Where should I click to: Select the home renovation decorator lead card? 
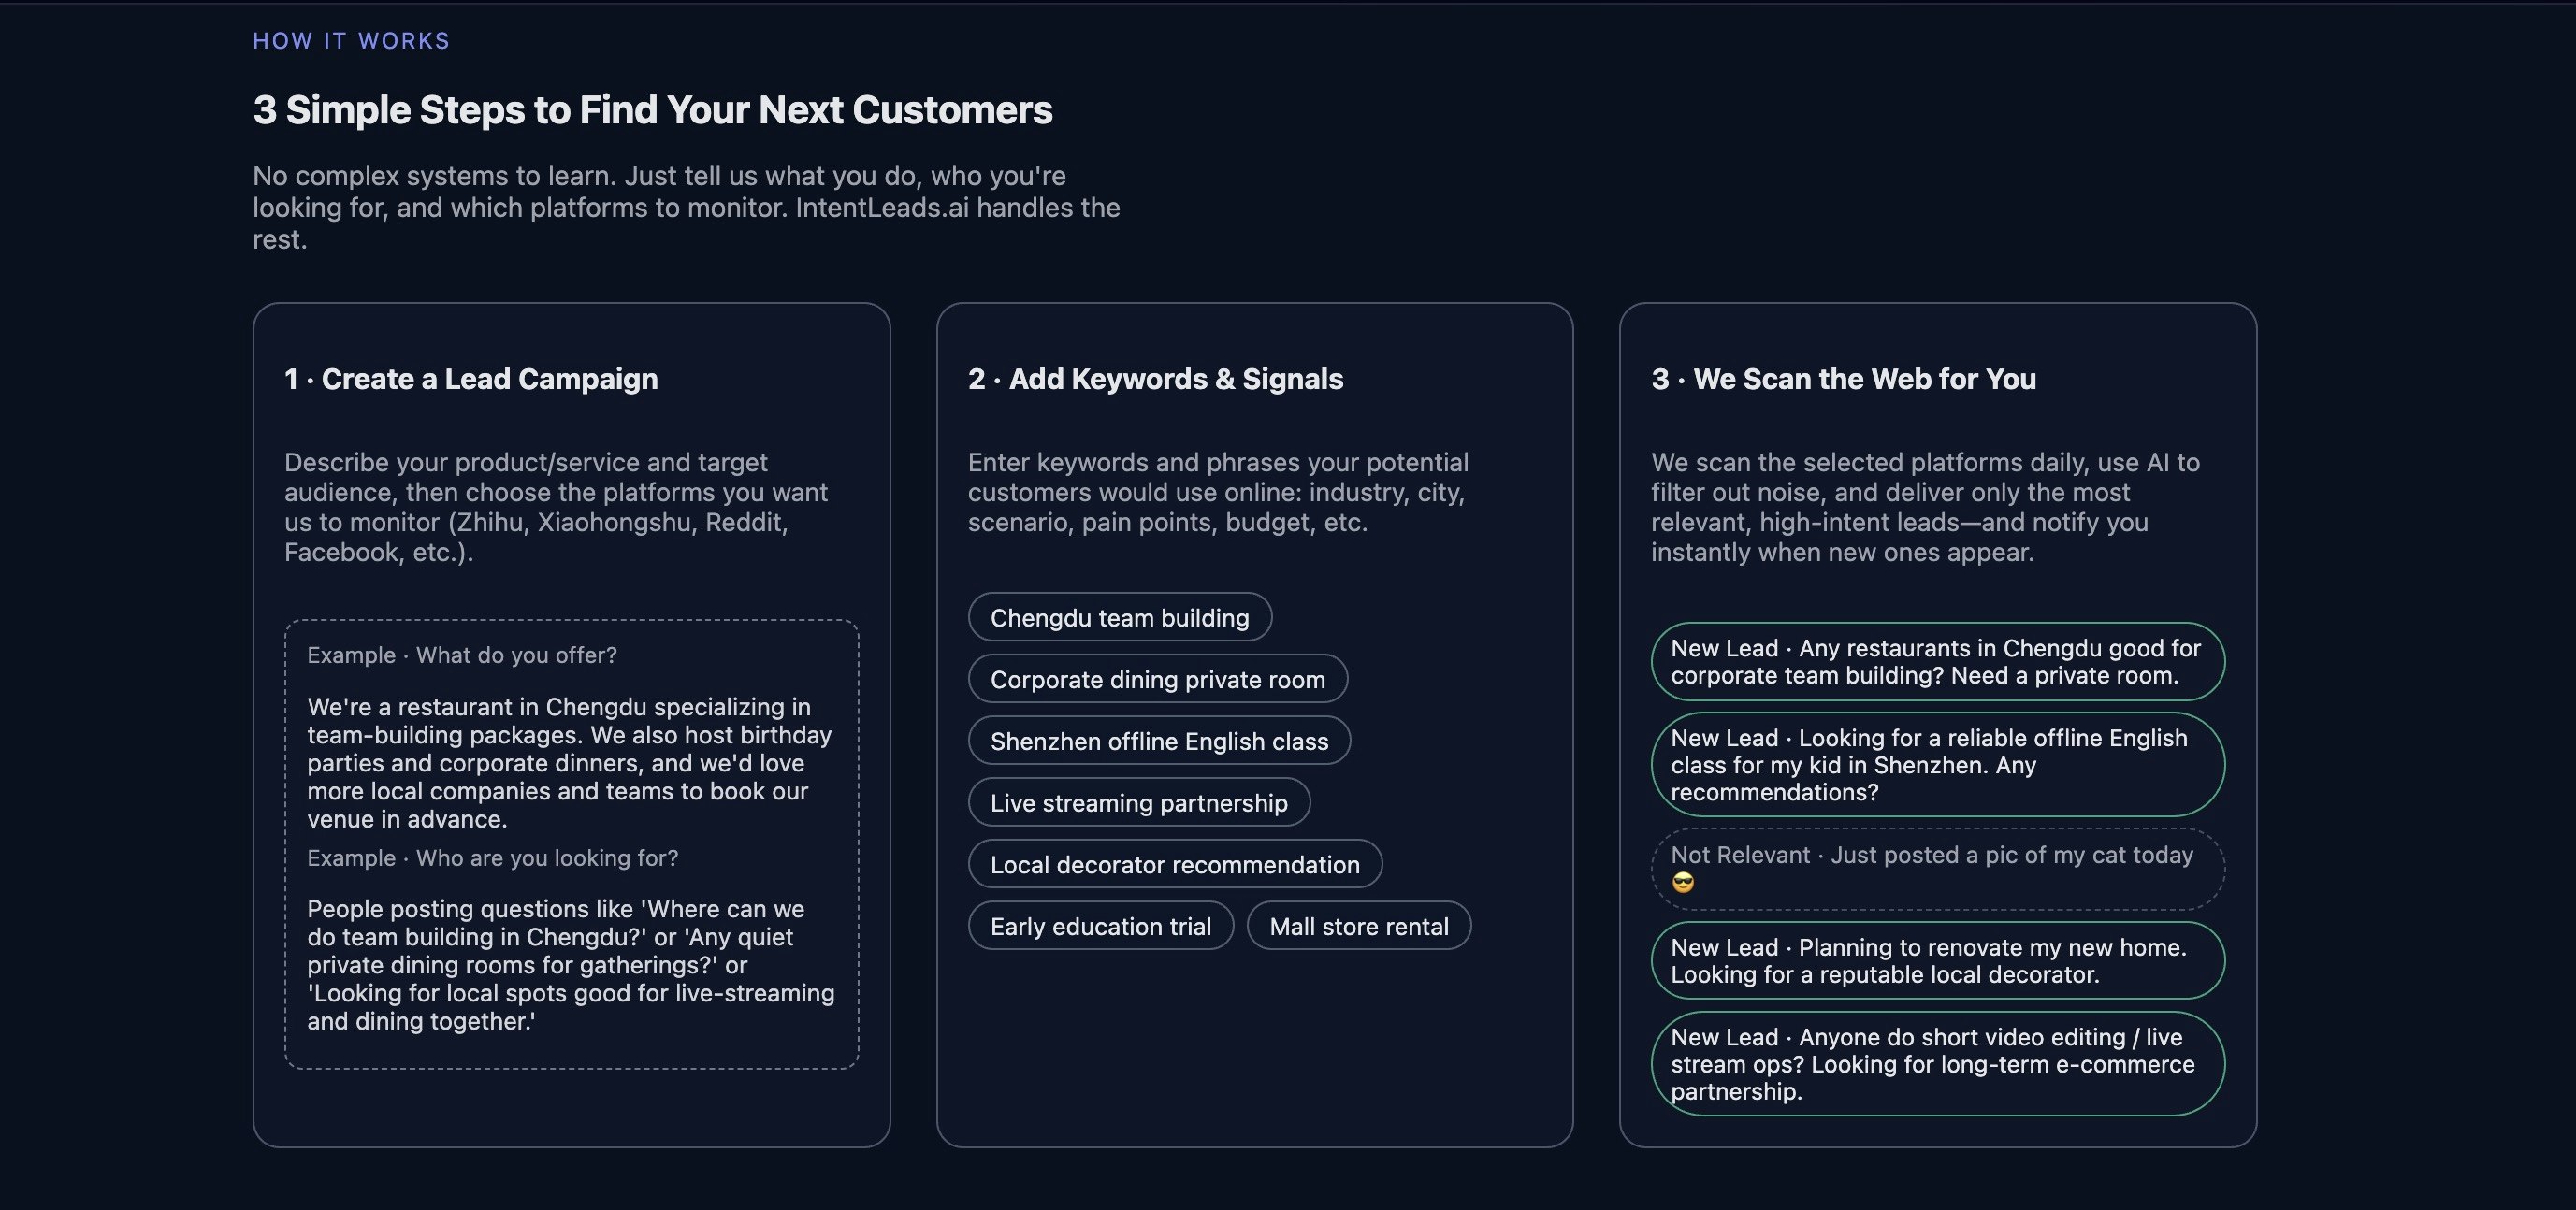click(x=1937, y=961)
